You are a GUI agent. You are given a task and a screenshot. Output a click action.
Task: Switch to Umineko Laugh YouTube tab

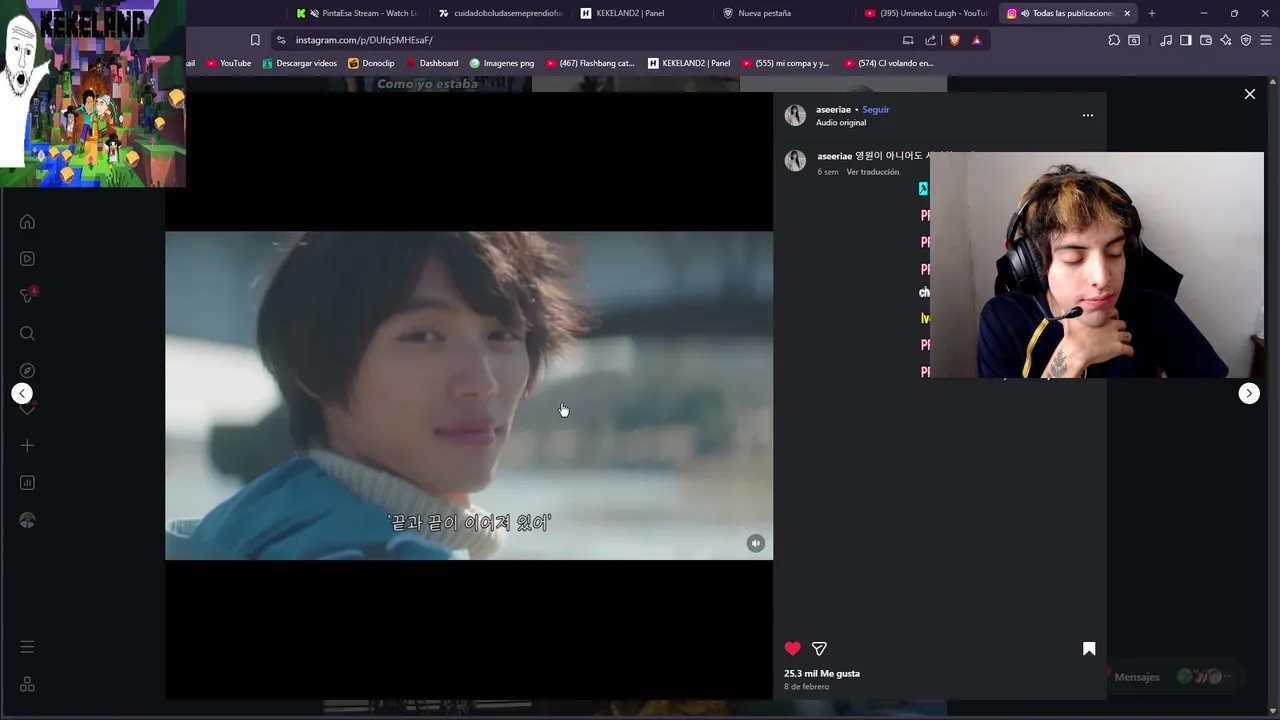tap(926, 13)
